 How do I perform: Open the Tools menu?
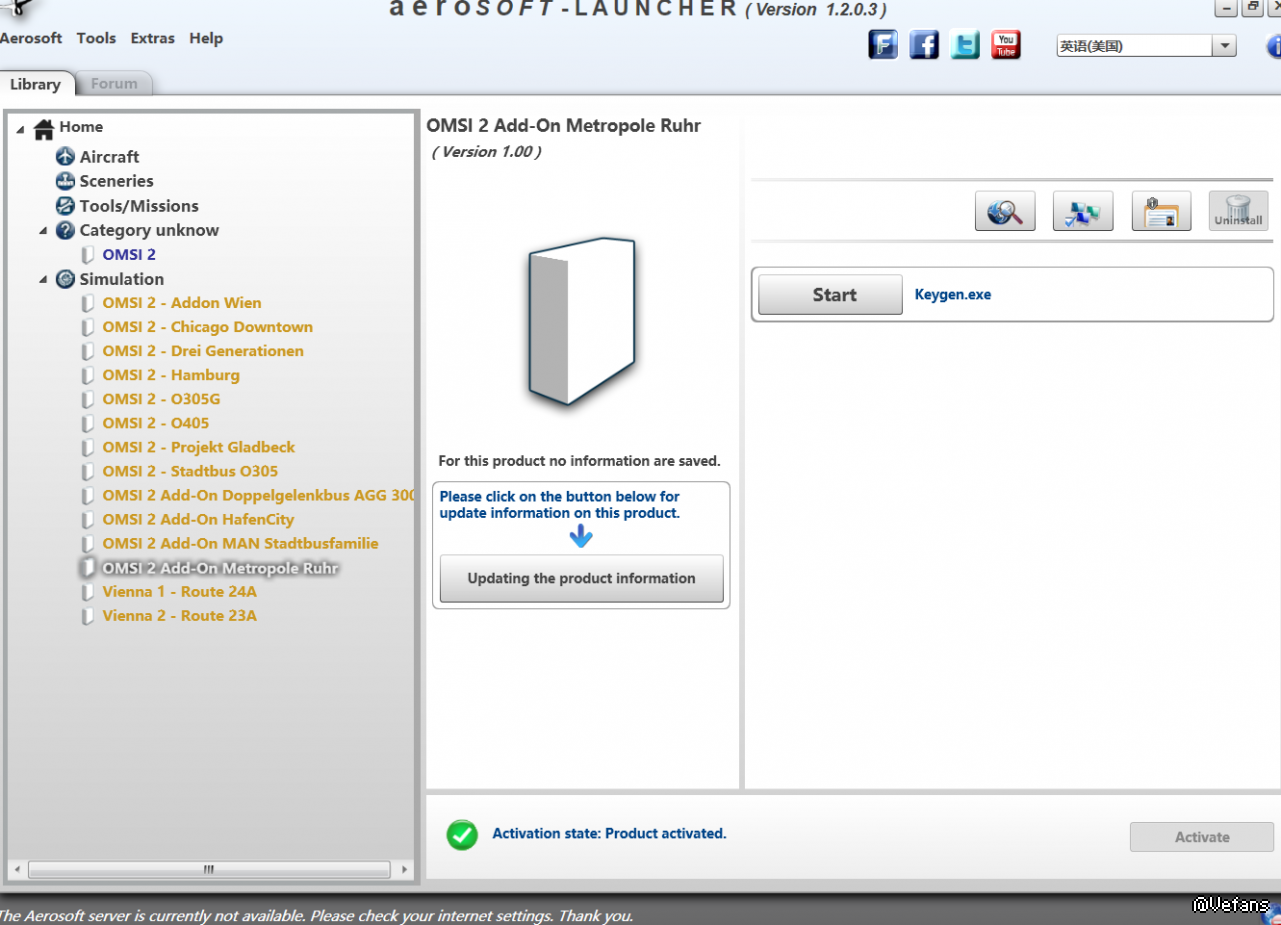(96, 38)
